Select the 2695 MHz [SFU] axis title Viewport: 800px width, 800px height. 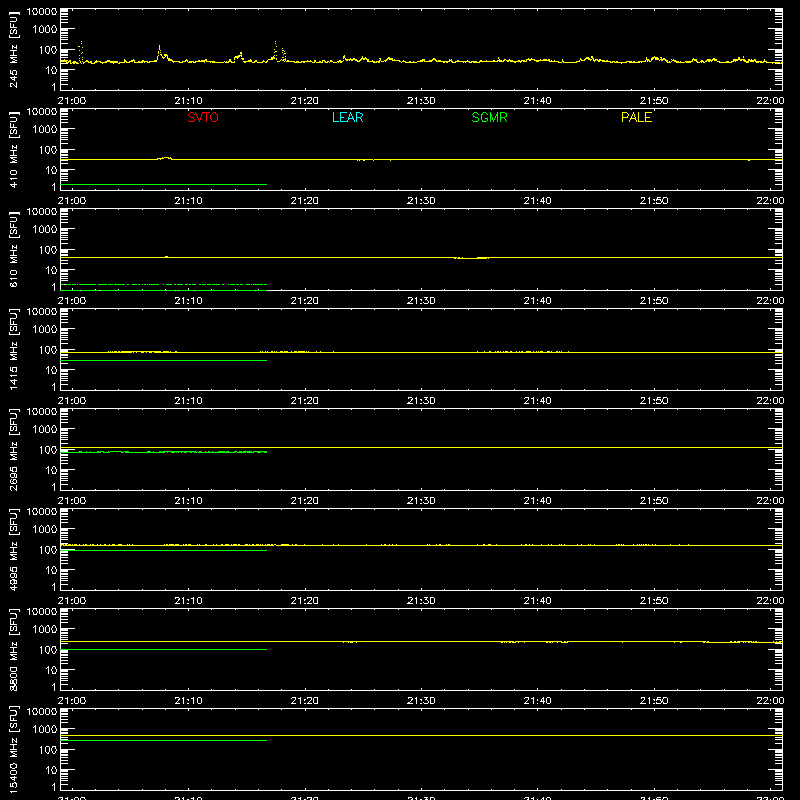point(13,449)
